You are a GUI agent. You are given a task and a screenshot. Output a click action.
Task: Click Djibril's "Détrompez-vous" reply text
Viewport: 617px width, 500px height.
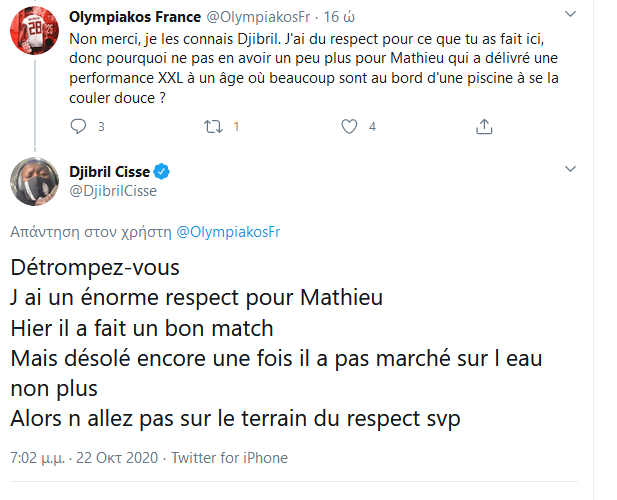[x=96, y=268]
